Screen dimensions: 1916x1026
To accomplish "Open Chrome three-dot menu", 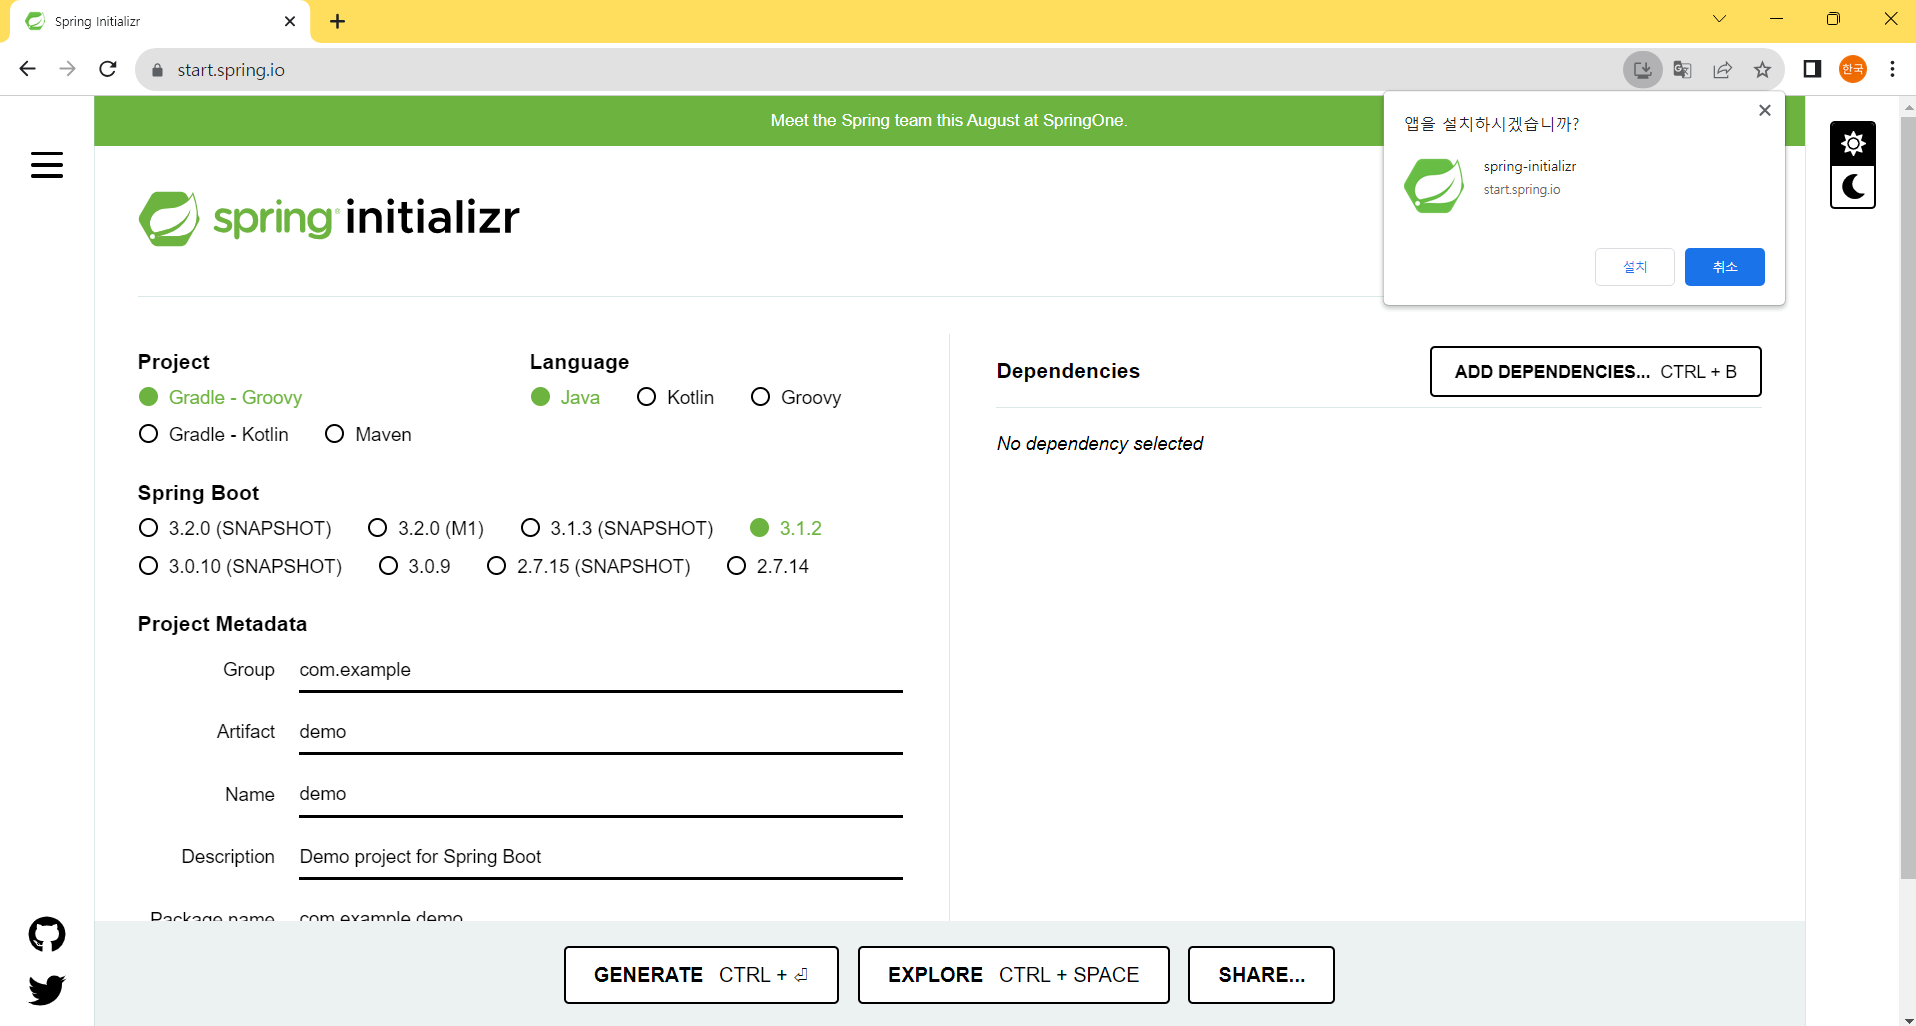I will (1892, 69).
